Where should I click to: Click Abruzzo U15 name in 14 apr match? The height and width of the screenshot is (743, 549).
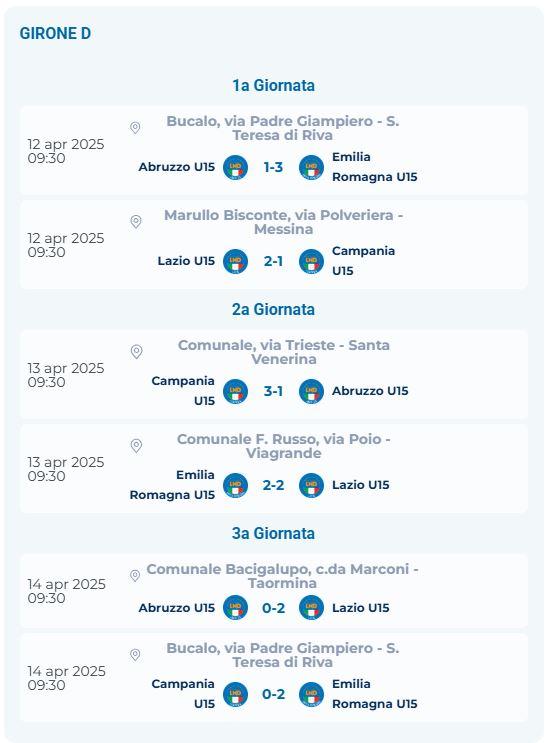[177, 608]
